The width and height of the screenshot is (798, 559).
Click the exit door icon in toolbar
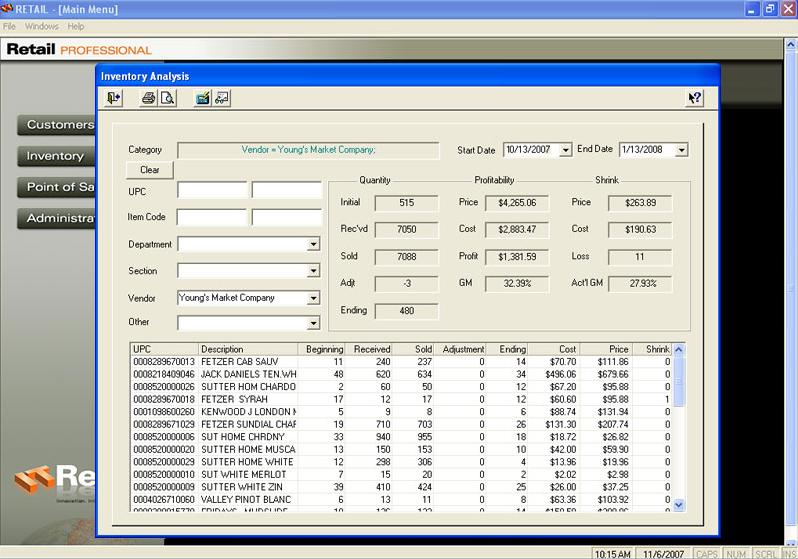coord(113,98)
